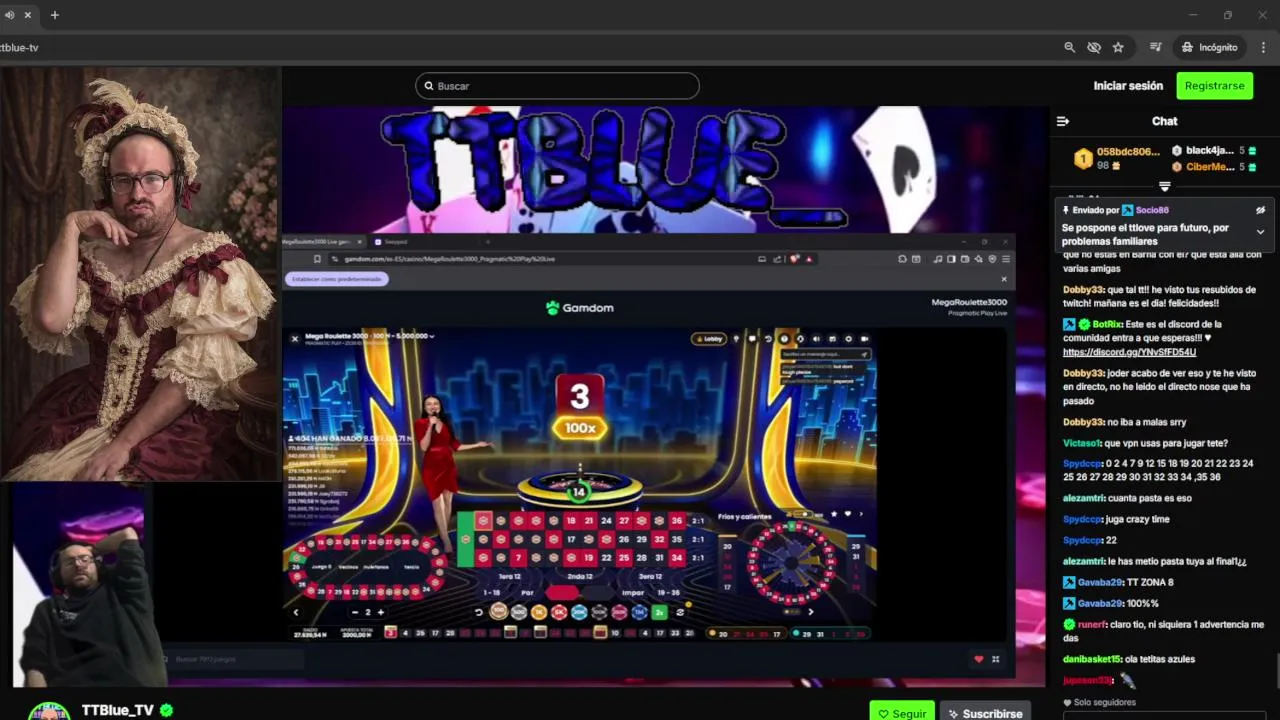Viewport: 1280px width, 720px height.
Task: Toggle the Frios y calientes switch
Action: point(803,514)
